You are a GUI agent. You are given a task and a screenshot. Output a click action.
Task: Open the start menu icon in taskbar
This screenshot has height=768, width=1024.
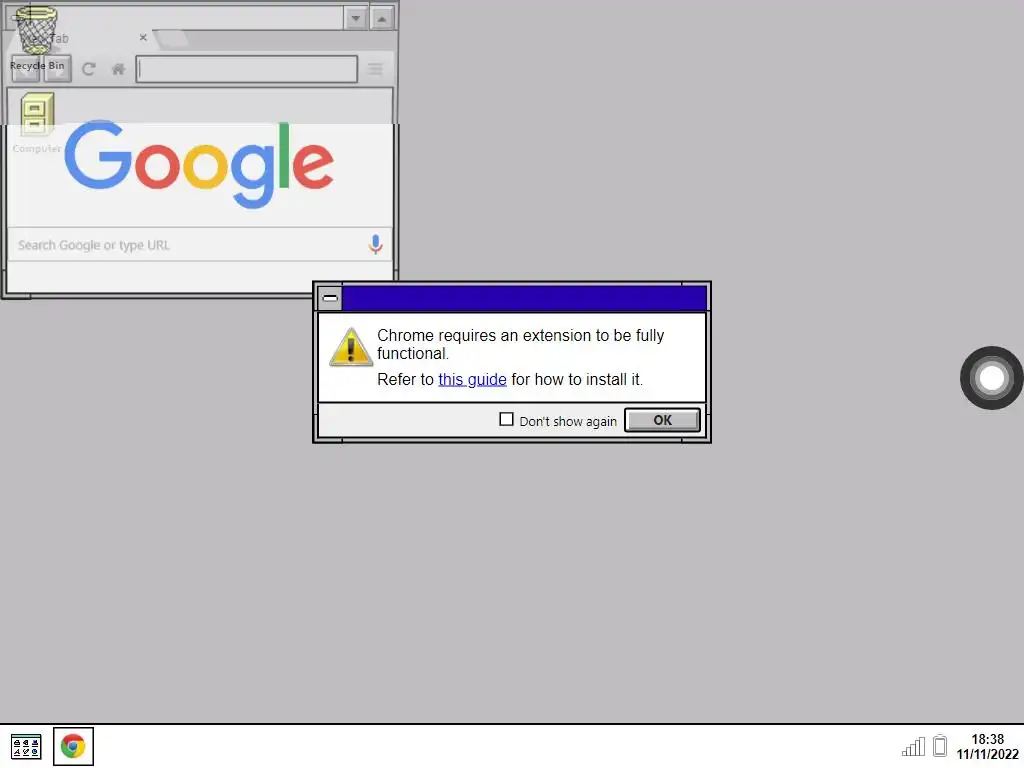click(x=26, y=746)
